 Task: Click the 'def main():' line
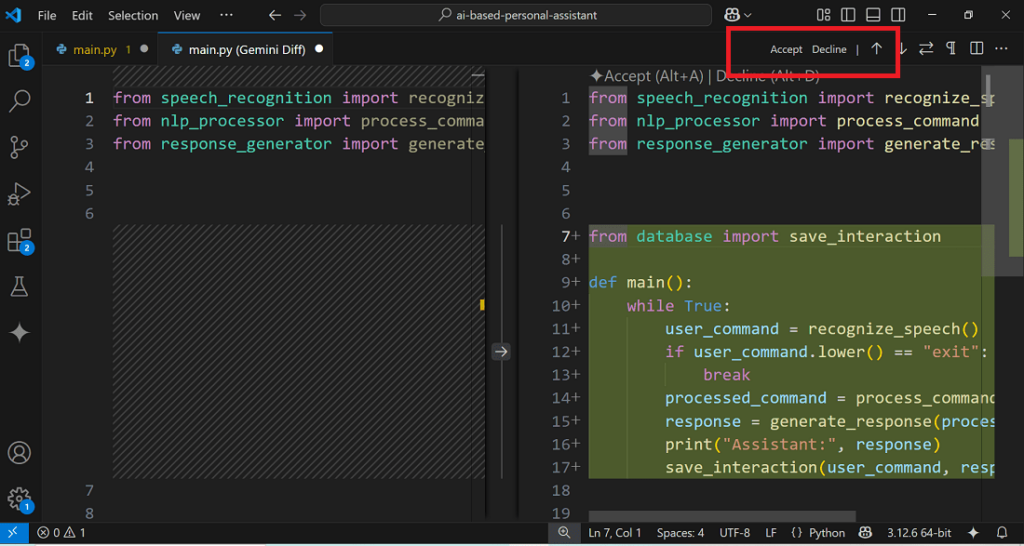640,283
